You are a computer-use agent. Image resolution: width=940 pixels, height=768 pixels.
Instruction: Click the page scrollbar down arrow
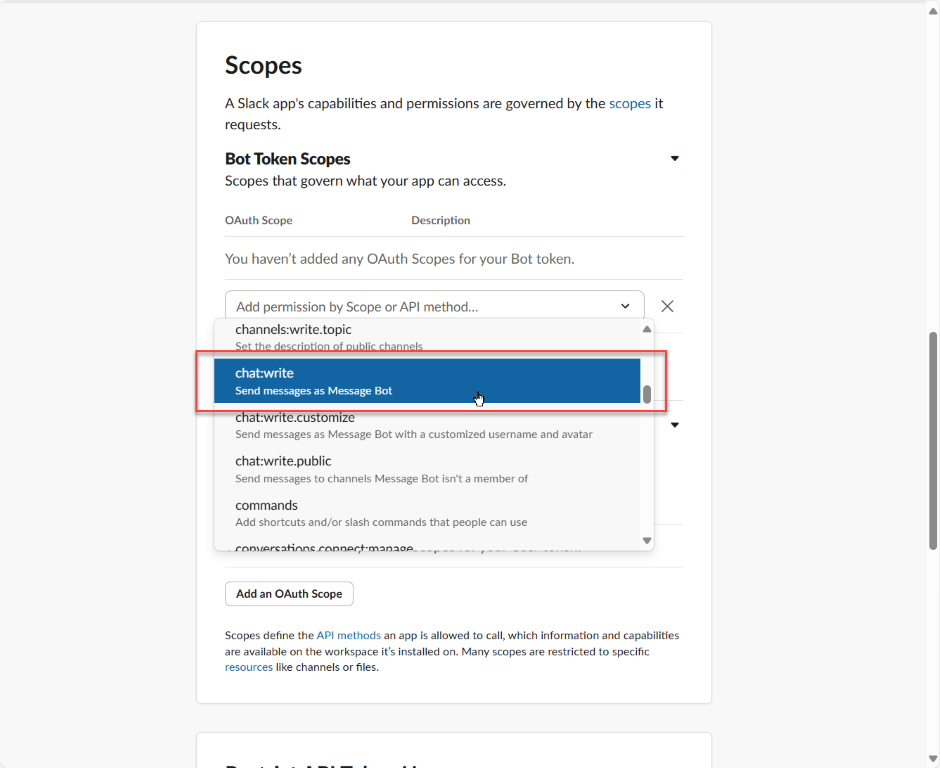pyautogui.click(x=933, y=758)
